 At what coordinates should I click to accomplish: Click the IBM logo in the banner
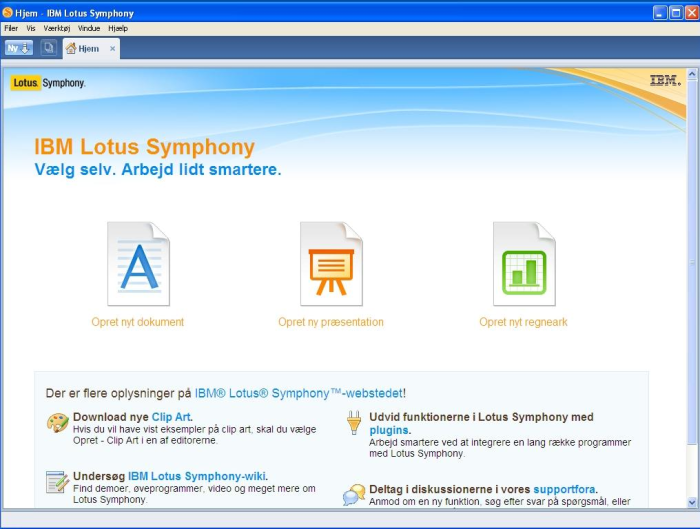click(665, 80)
